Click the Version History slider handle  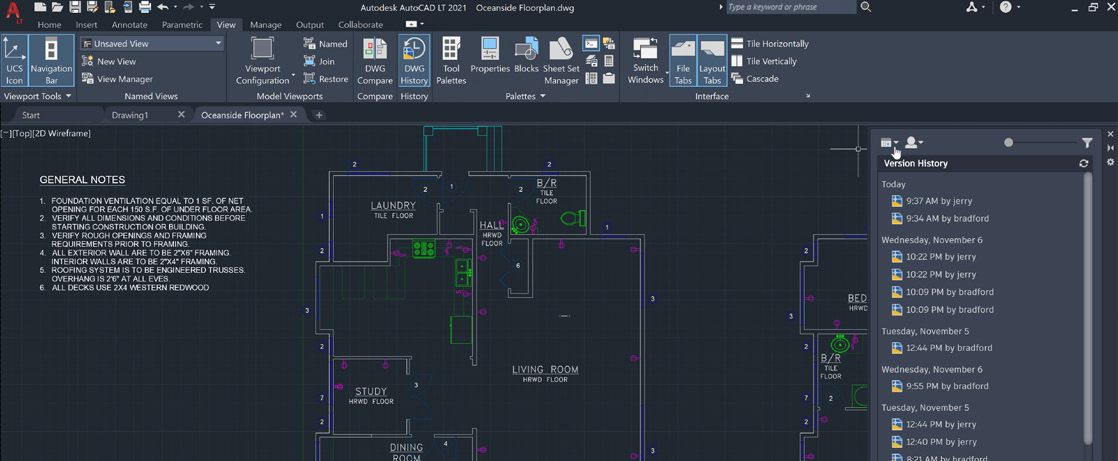[x=1008, y=143]
